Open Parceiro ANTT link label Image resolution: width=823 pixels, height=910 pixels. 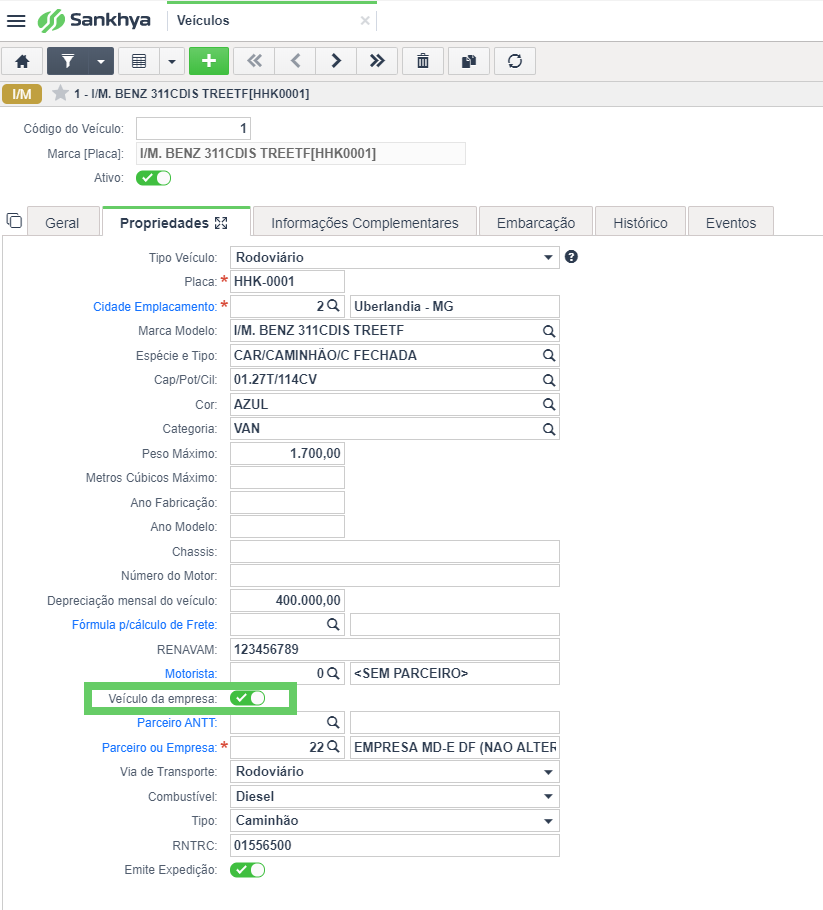[x=177, y=723]
